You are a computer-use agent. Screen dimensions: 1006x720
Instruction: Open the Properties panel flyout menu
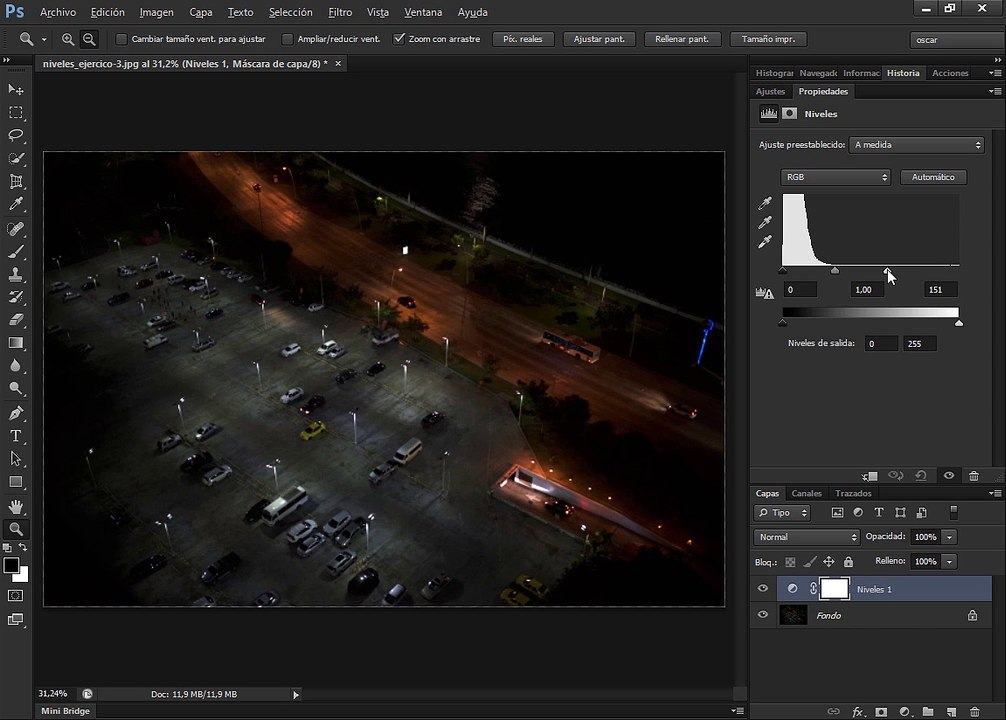click(996, 92)
